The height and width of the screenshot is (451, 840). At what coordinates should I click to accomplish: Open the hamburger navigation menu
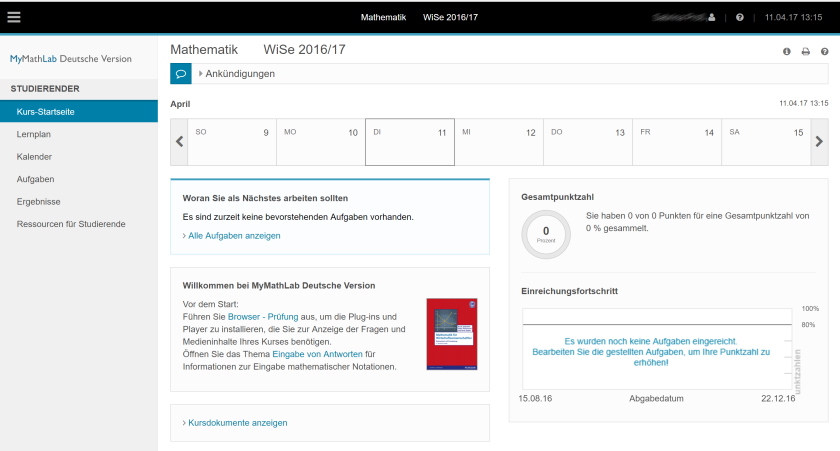[x=14, y=17]
